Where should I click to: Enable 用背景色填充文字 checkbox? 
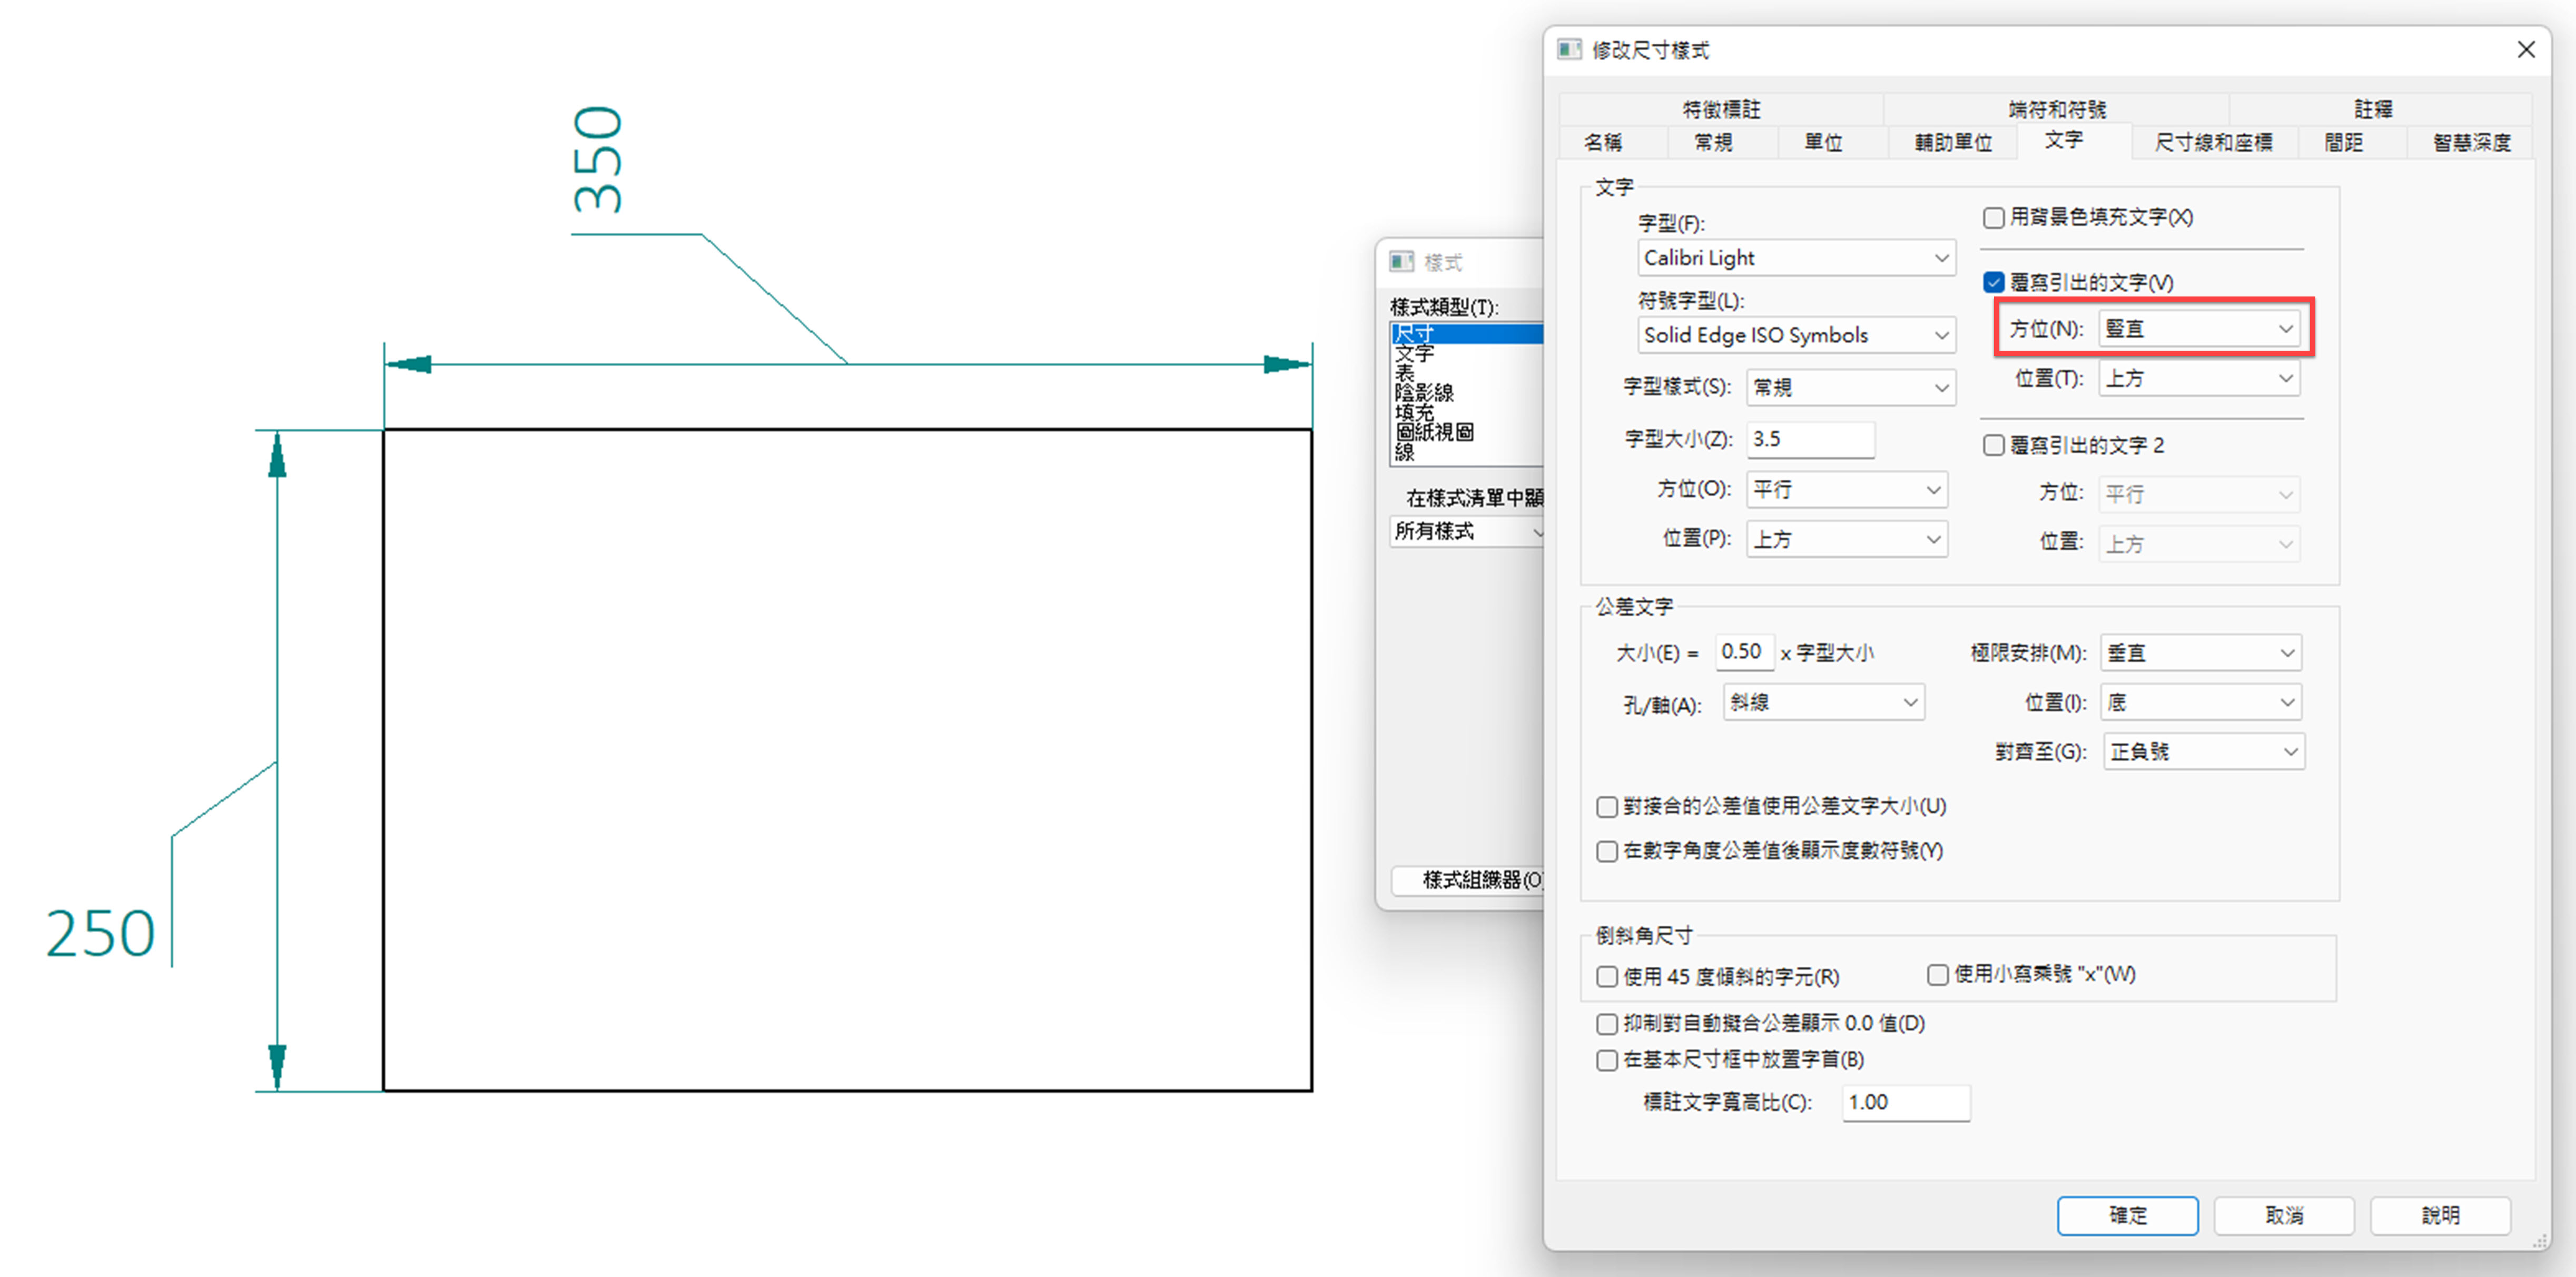(1993, 218)
